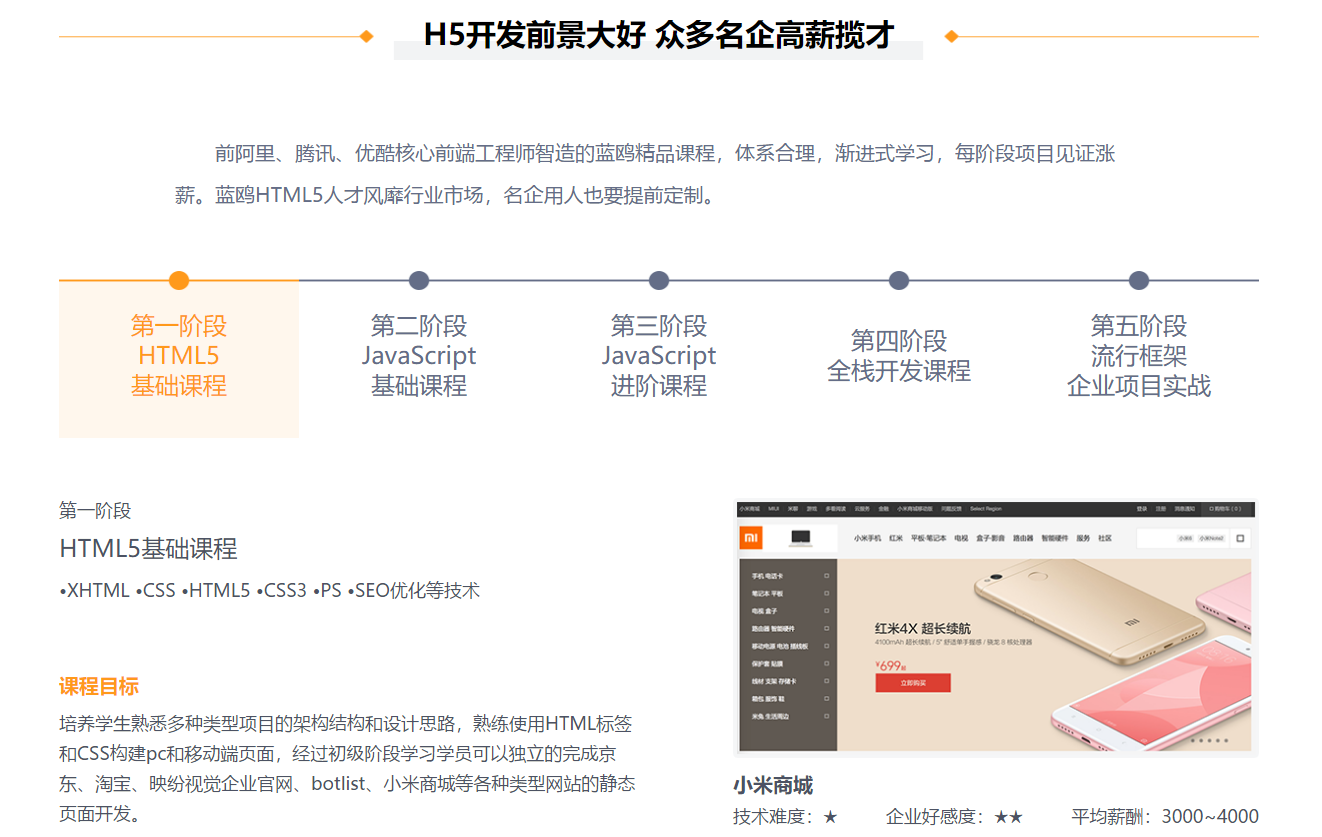Screen dimensions: 1322x837
Task: Click the 米兔 生活周边 sidebar row in the preview
Action: click(x=789, y=716)
